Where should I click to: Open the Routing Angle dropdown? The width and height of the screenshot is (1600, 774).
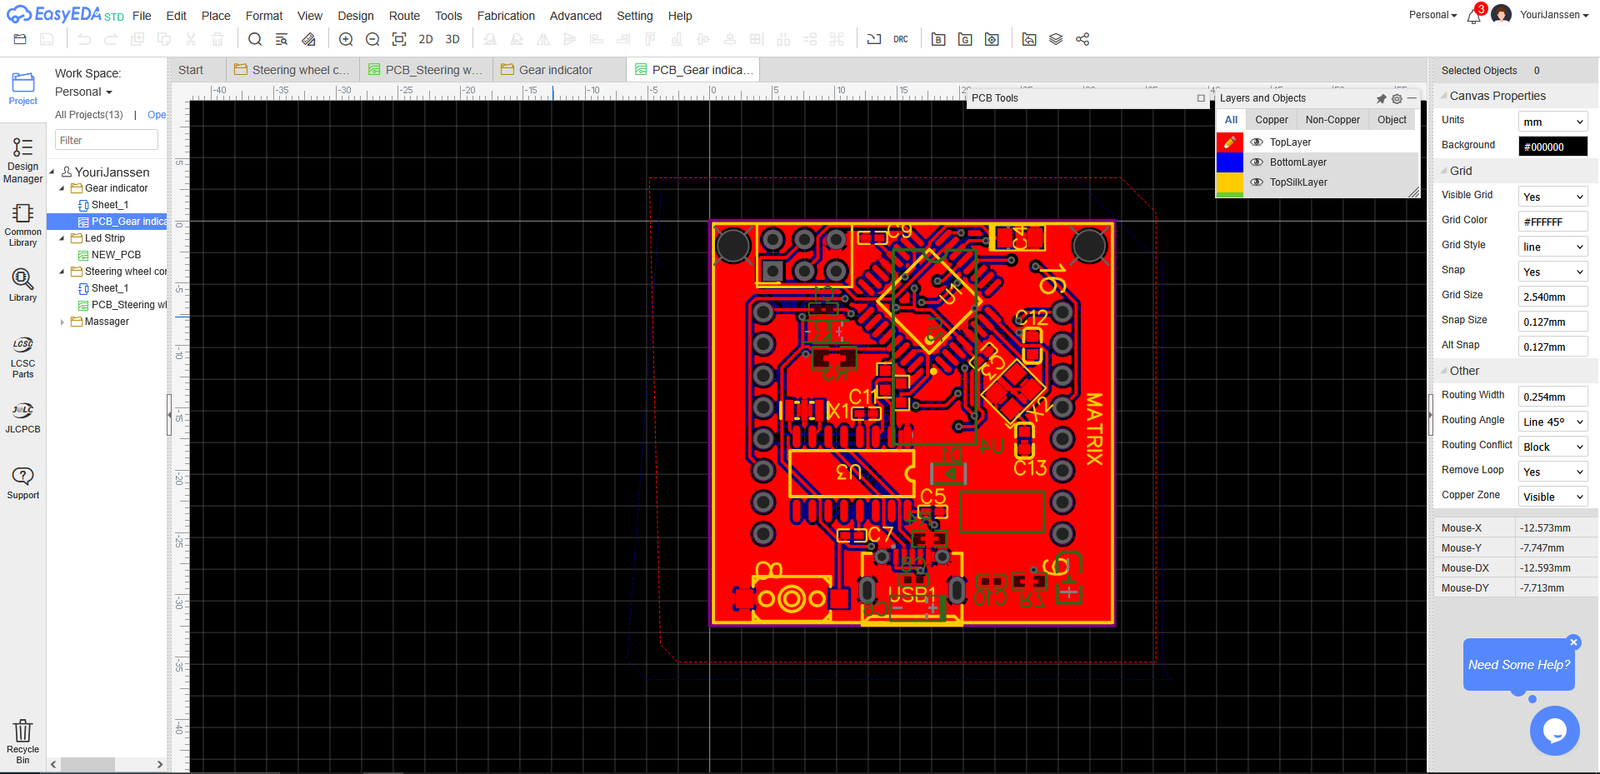point(1552,422)
